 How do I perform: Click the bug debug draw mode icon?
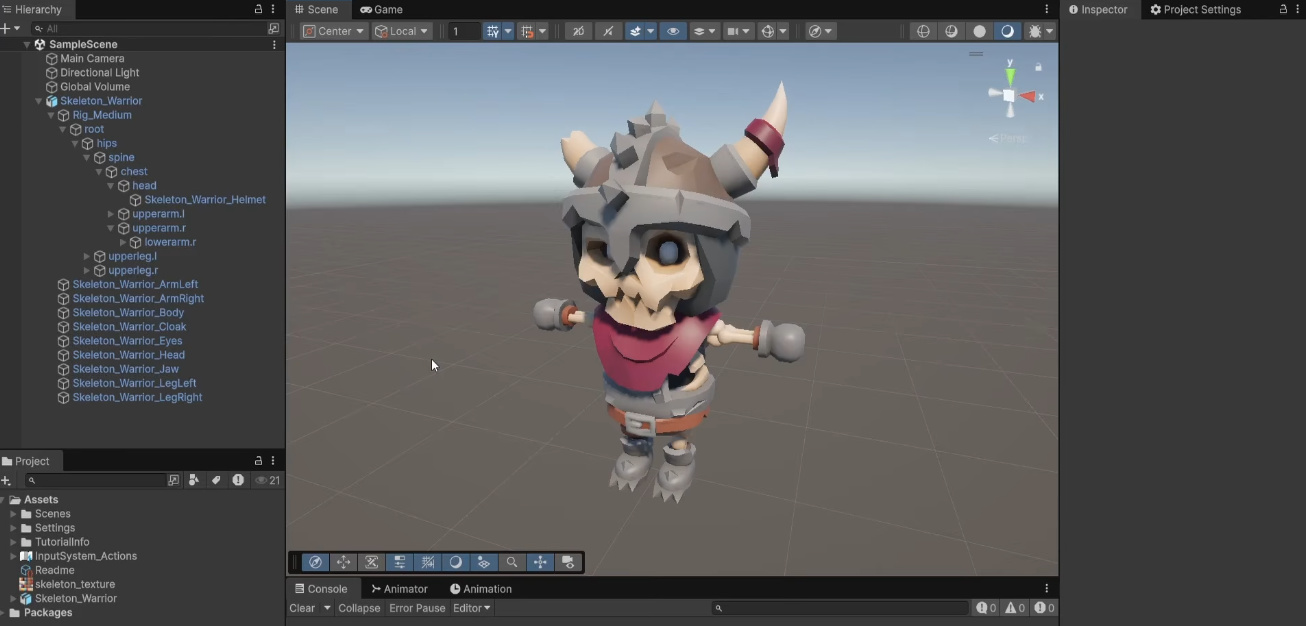click(x=1035, y=31)
